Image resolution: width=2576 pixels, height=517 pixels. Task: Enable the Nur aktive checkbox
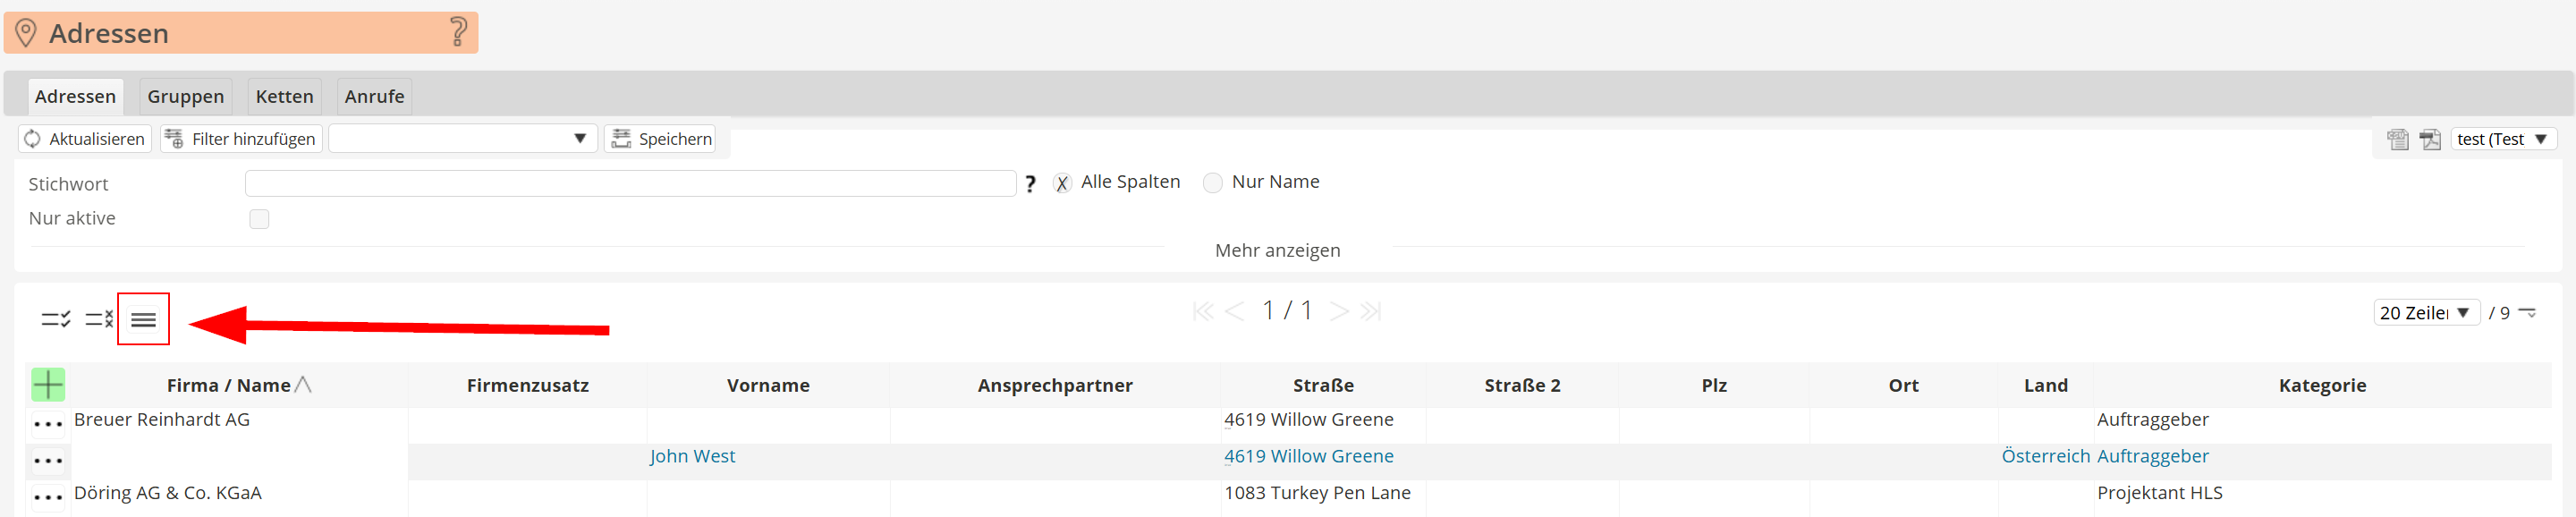point(259,219)
